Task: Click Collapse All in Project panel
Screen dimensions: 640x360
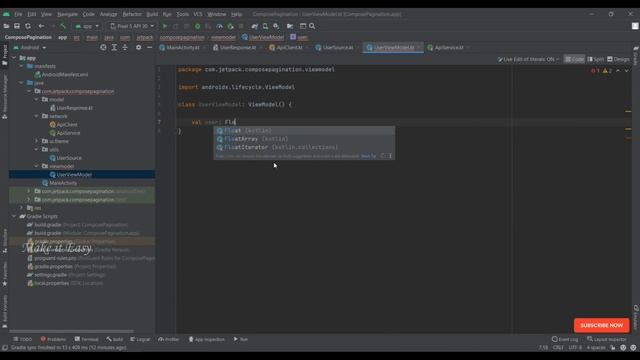Action: [125, 47]
